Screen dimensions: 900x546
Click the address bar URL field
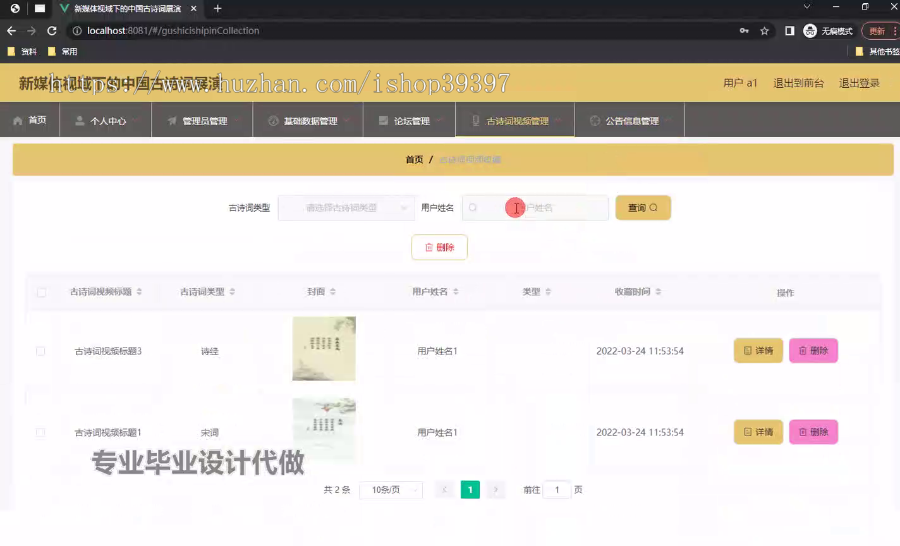(x=402, y=31)
